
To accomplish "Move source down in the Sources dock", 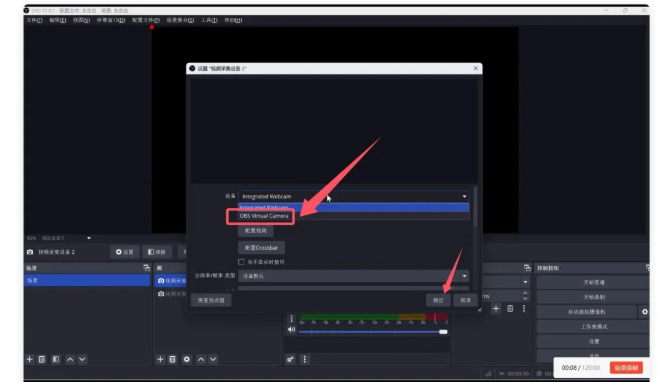I will pos(213,359).
